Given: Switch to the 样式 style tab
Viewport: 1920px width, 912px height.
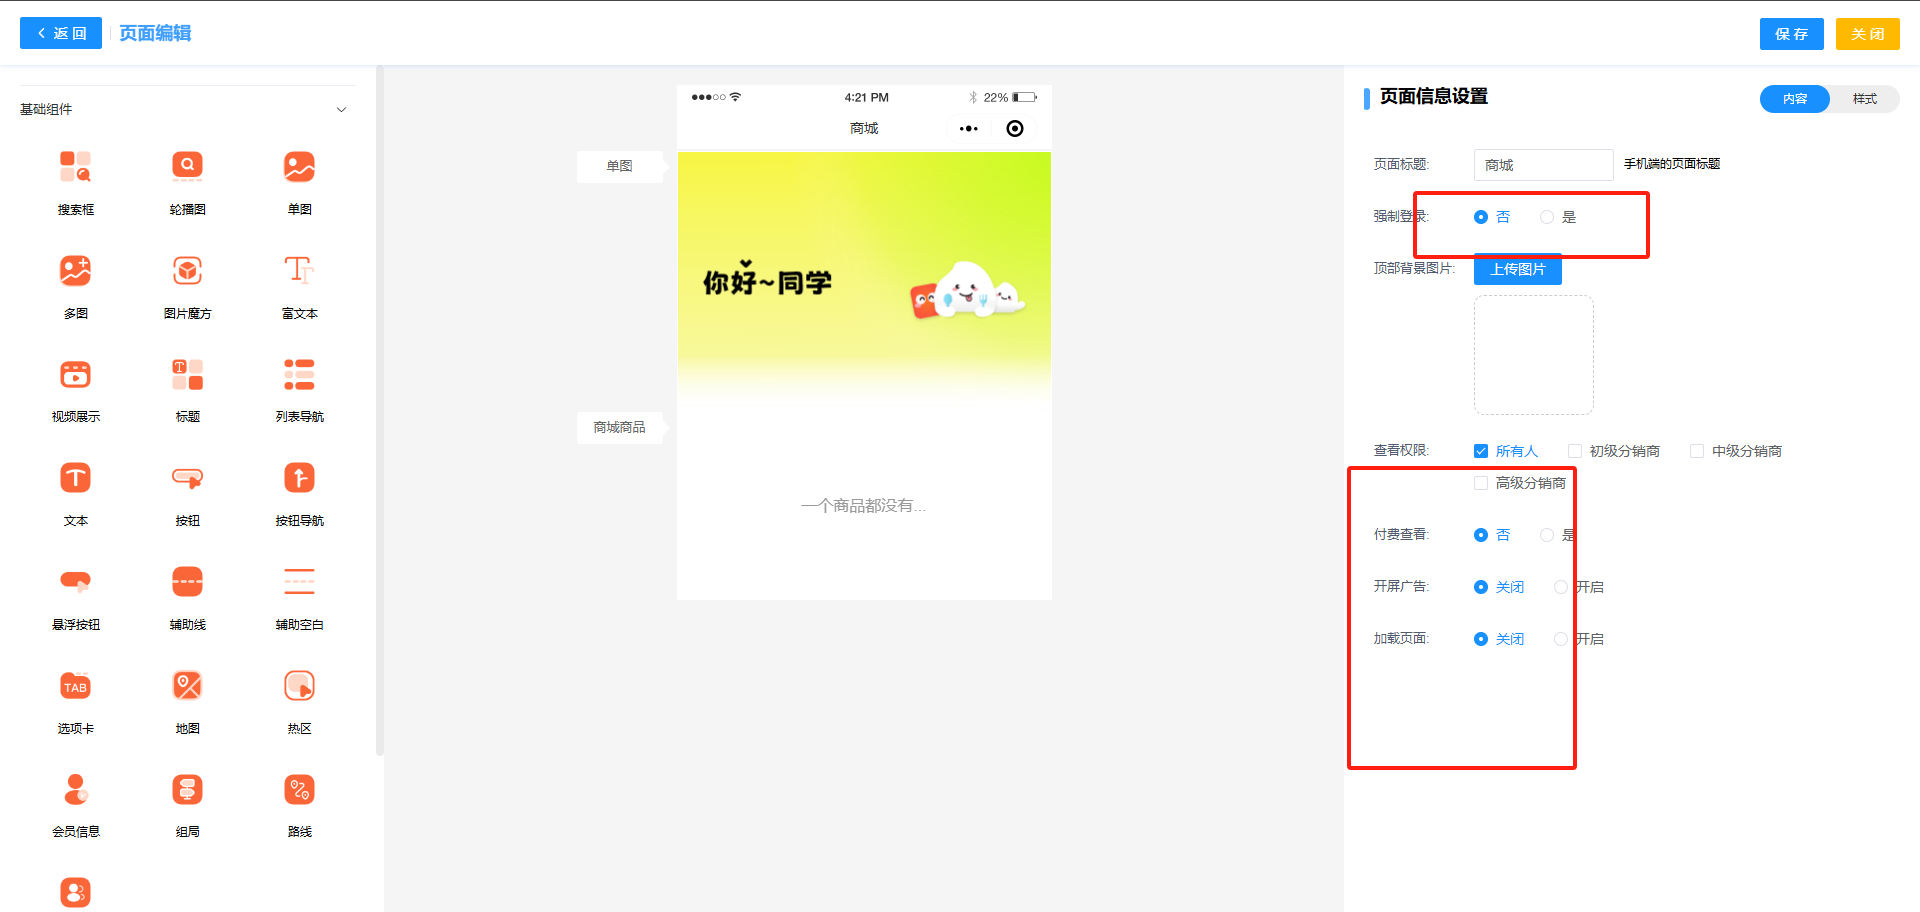Looking at the screenshot, I should [x=1864, y=99].
